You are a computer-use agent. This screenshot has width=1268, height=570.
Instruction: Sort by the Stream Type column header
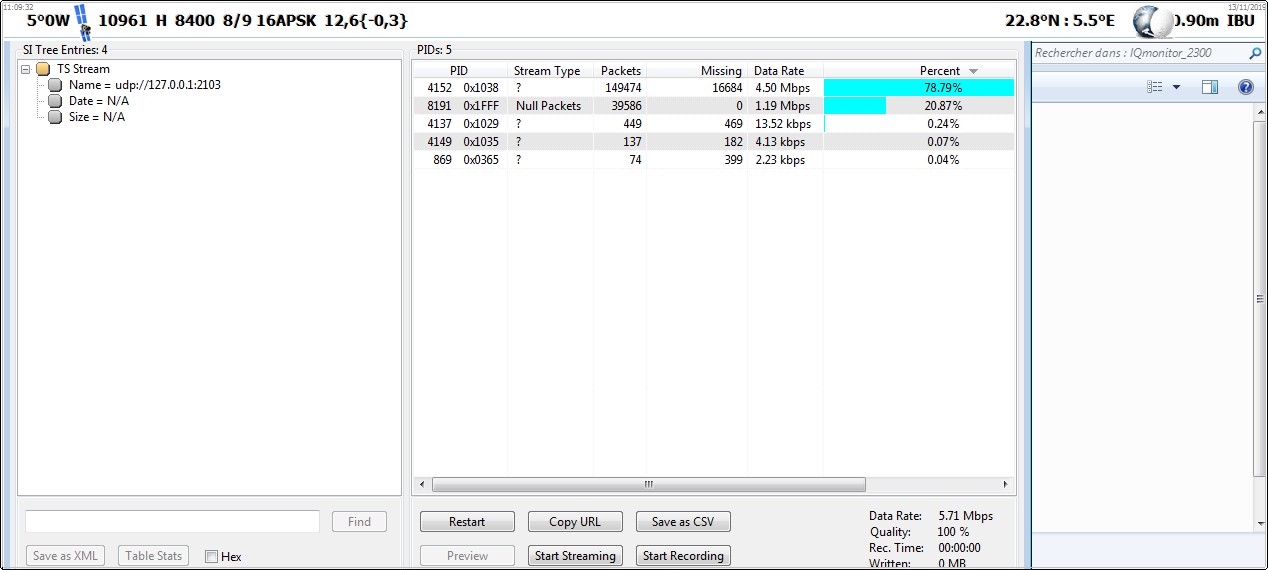tap(547, 71)
